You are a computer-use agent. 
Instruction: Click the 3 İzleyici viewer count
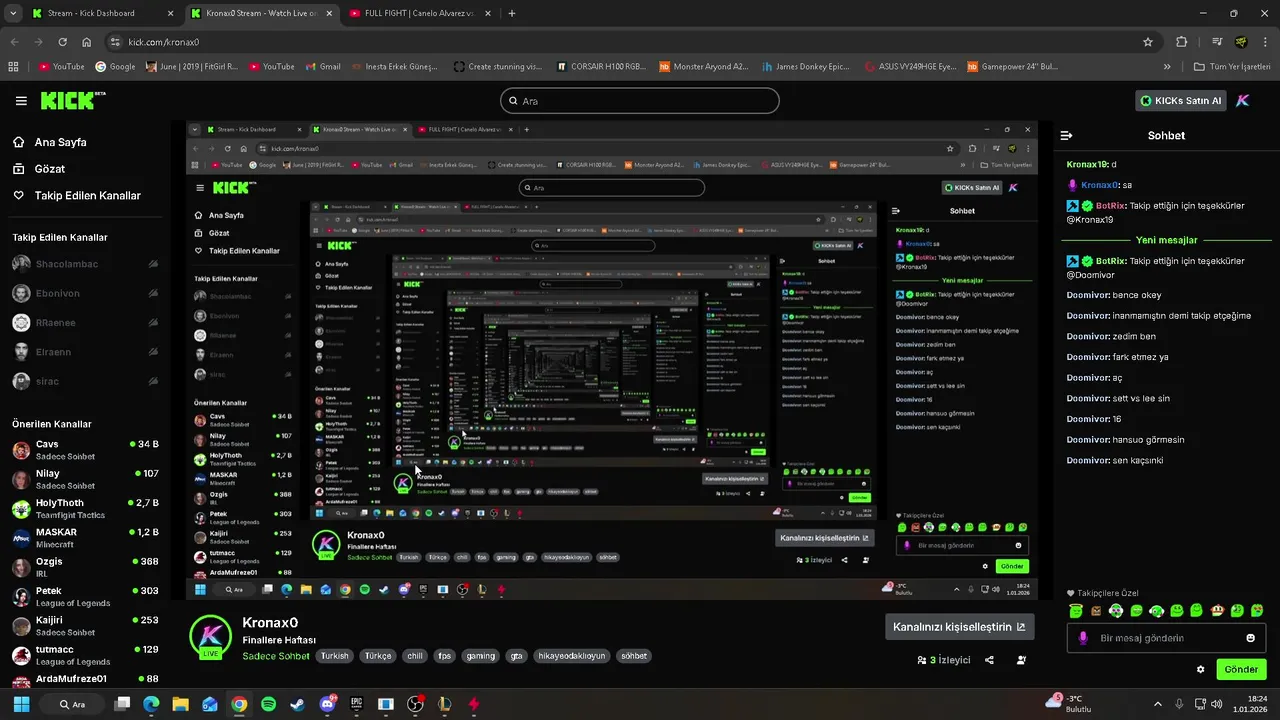tap(944, 660)
